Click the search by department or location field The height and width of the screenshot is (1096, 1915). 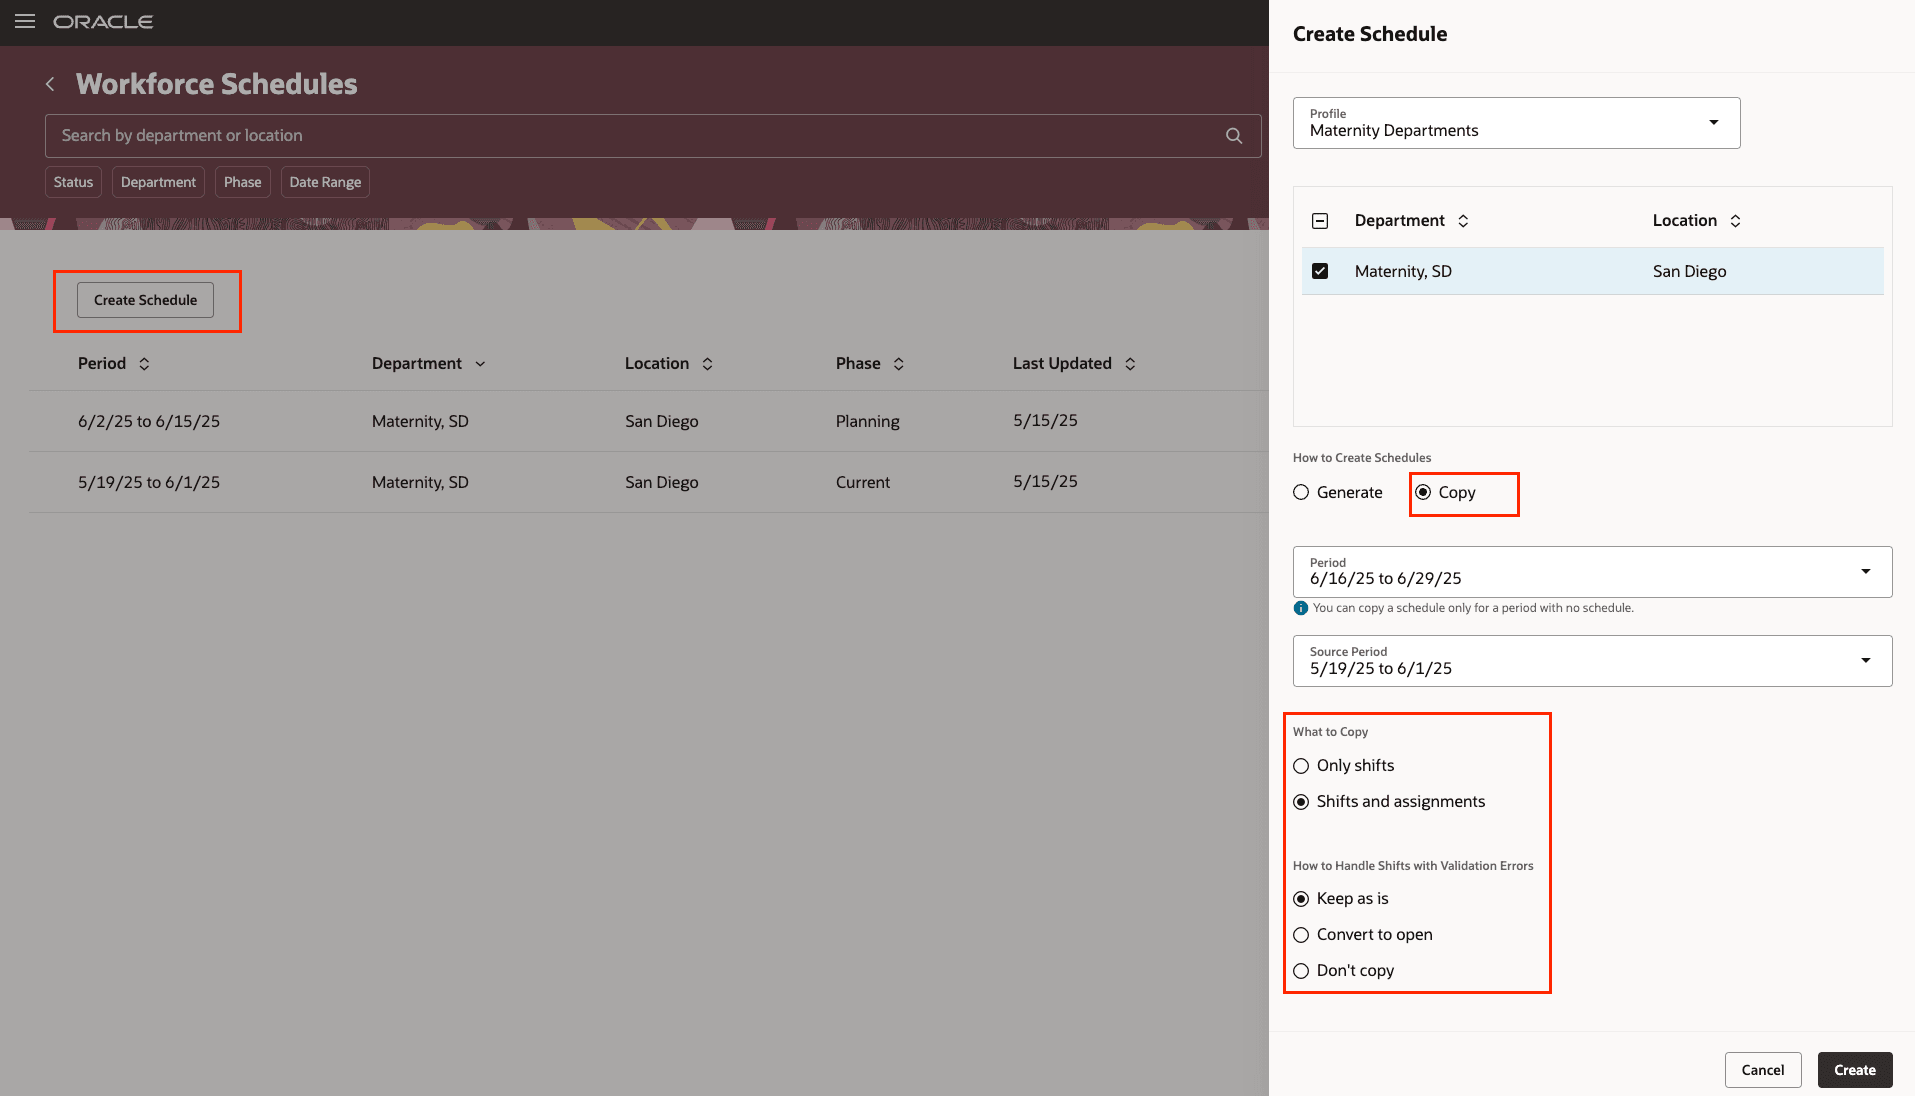pyautogui.click(x=653, y=136)
